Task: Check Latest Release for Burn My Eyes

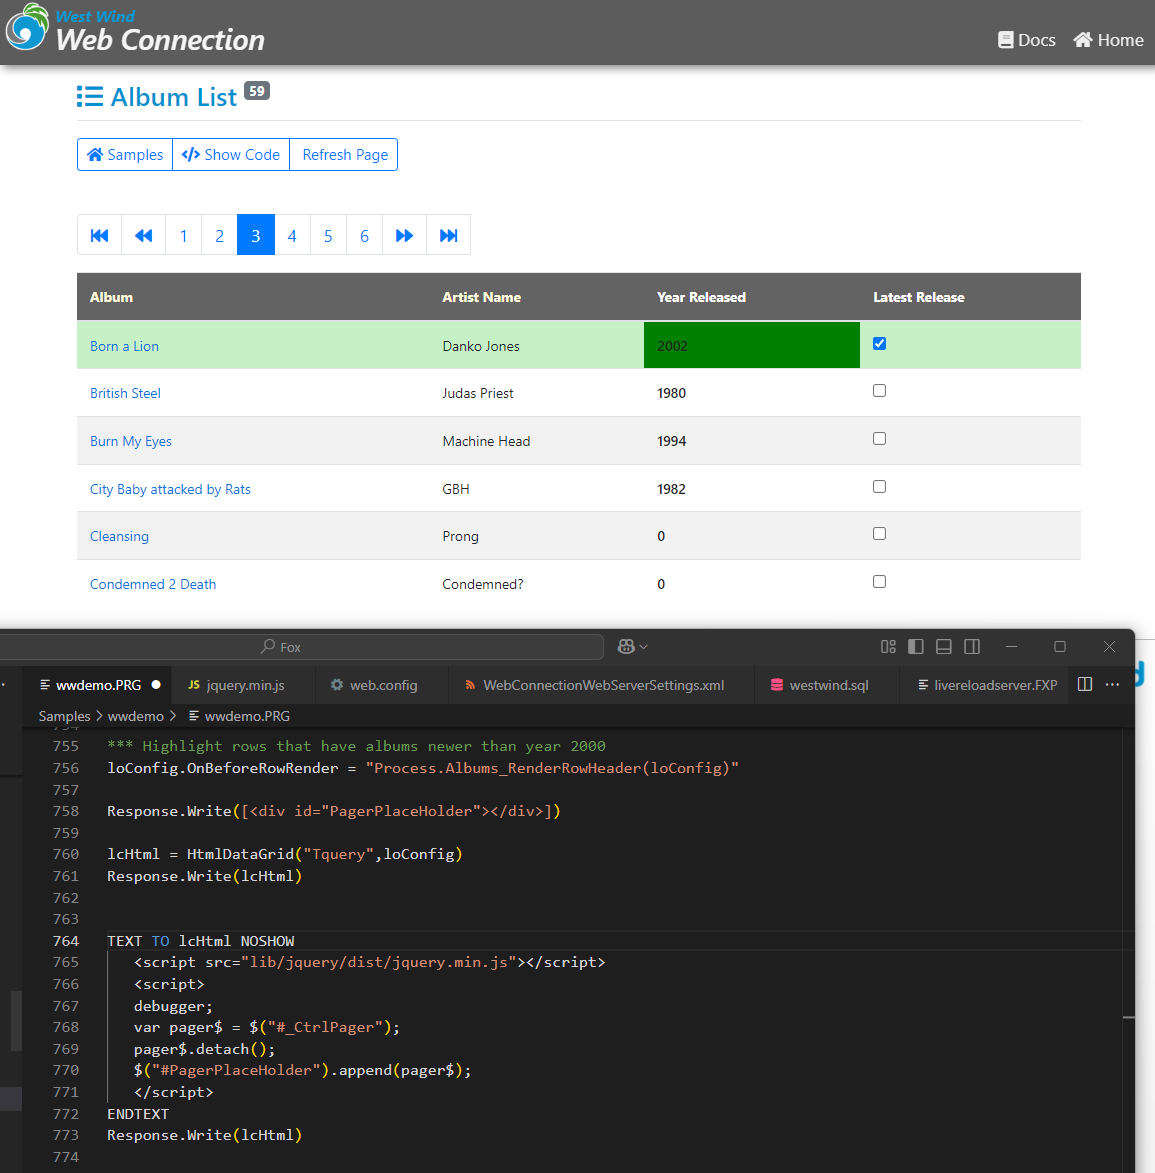Action: coord(880,438)
